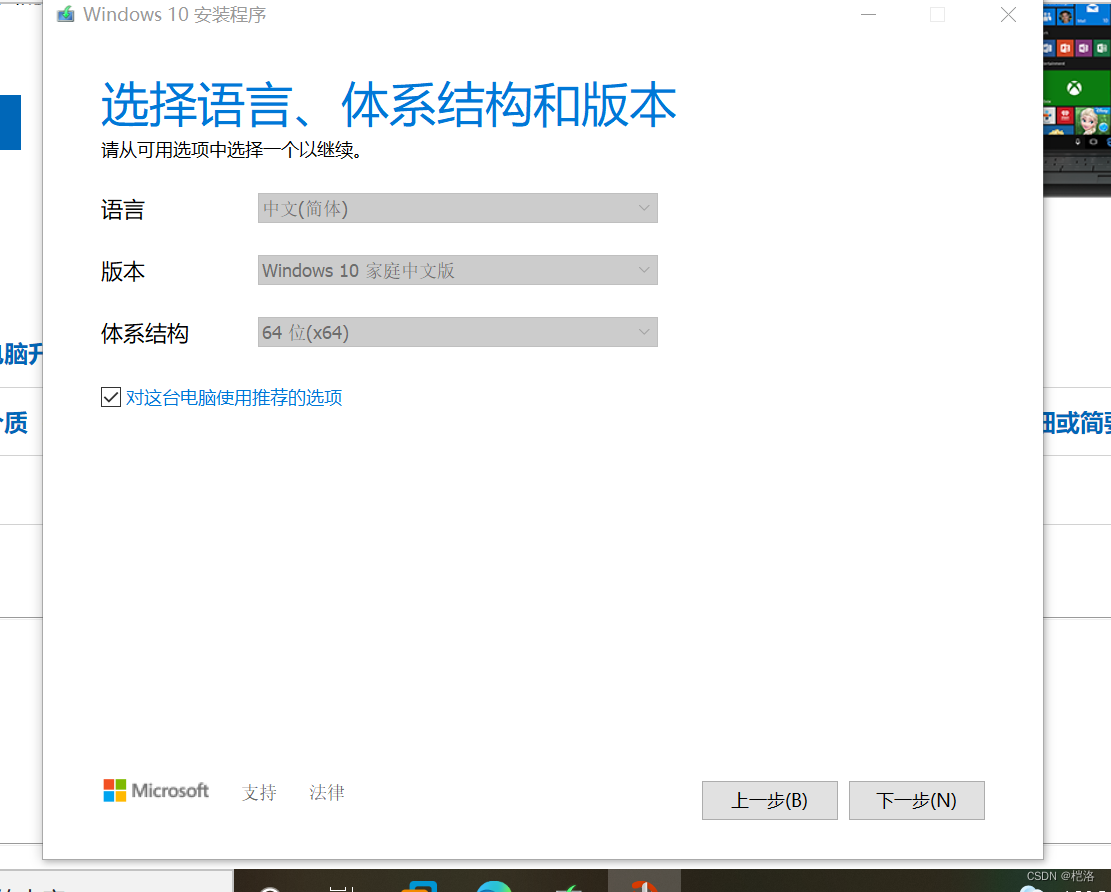Close the Windows 10 setup window

(x=1008, y=14)
